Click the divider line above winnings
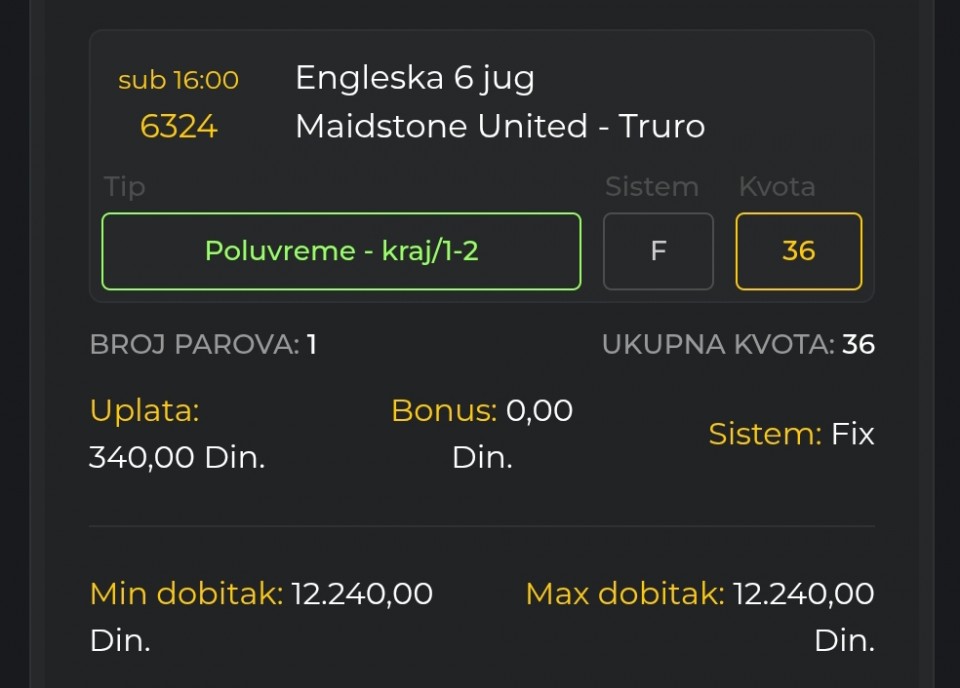This screenshot has height=688, width=960. [x=482, y=526]
